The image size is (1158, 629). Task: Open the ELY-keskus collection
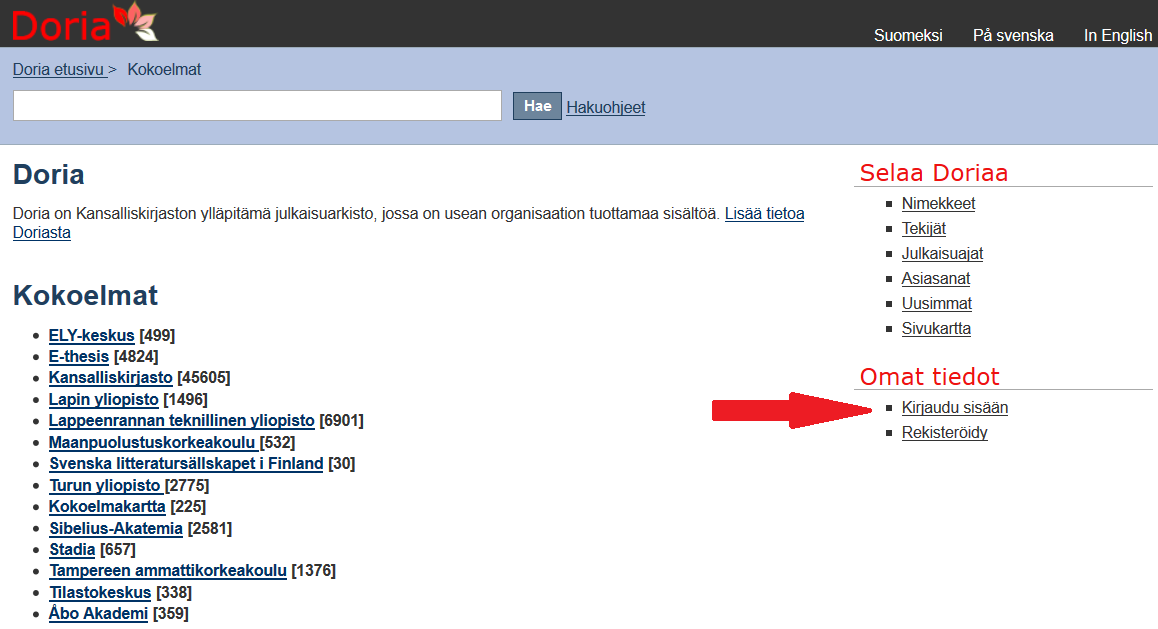coord(92,335)
